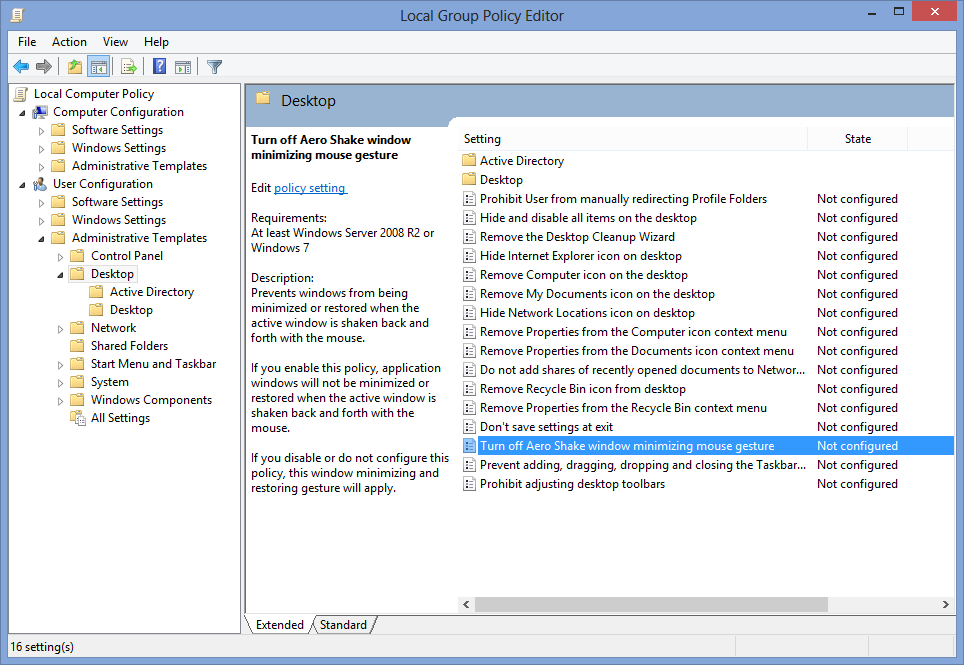Click the Filter funnel toolbar icon

(x=214, y=66)
